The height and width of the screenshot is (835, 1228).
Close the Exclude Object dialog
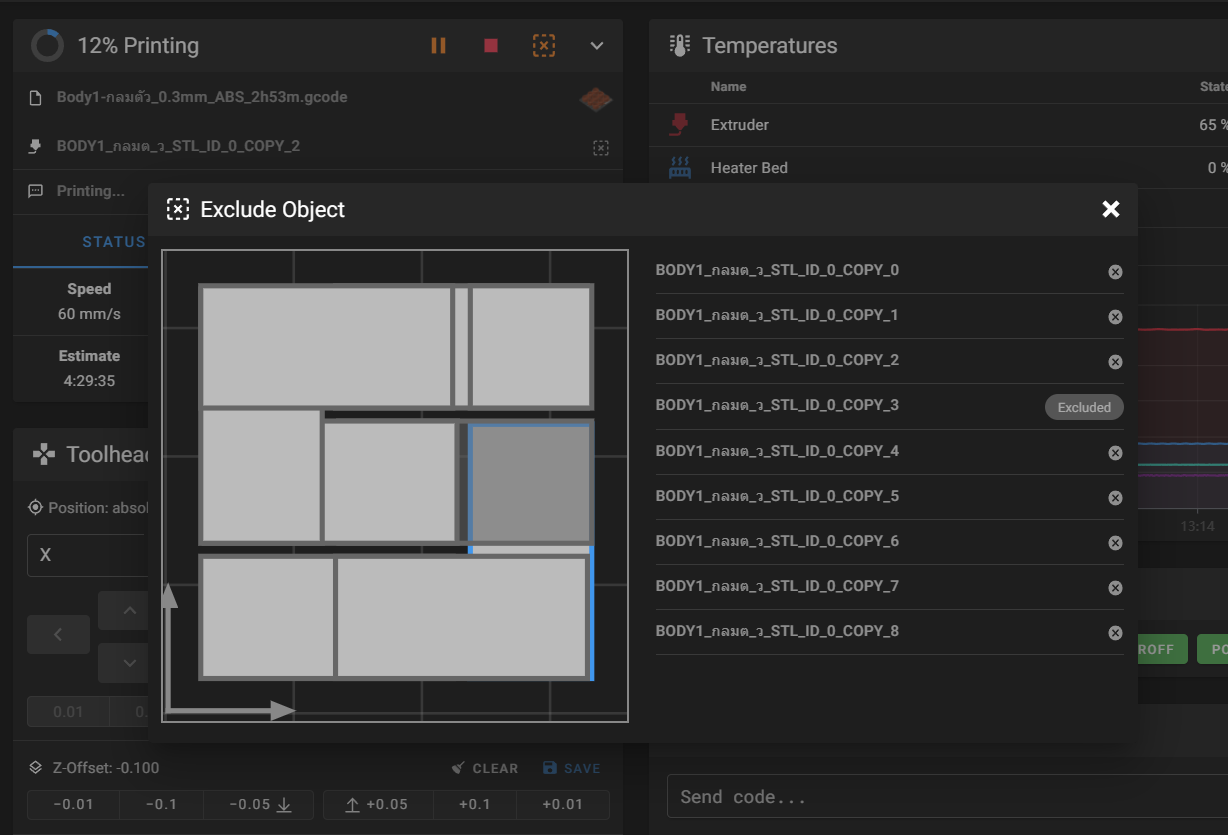[x=1110, y=209]
